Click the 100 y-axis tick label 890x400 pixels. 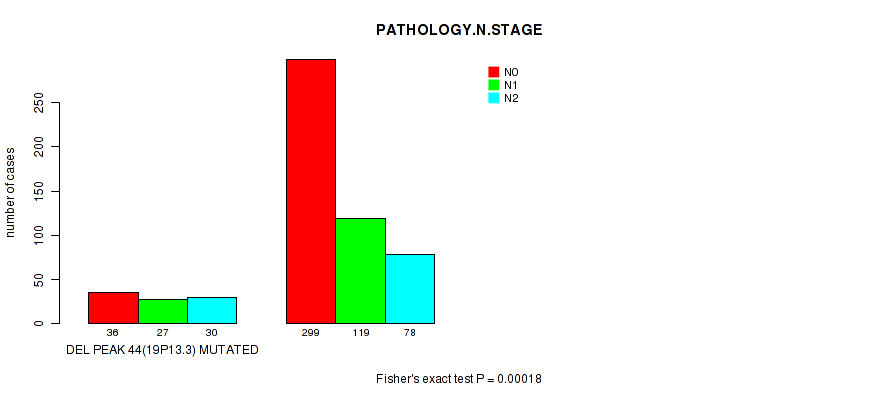(x=38, y=235)
